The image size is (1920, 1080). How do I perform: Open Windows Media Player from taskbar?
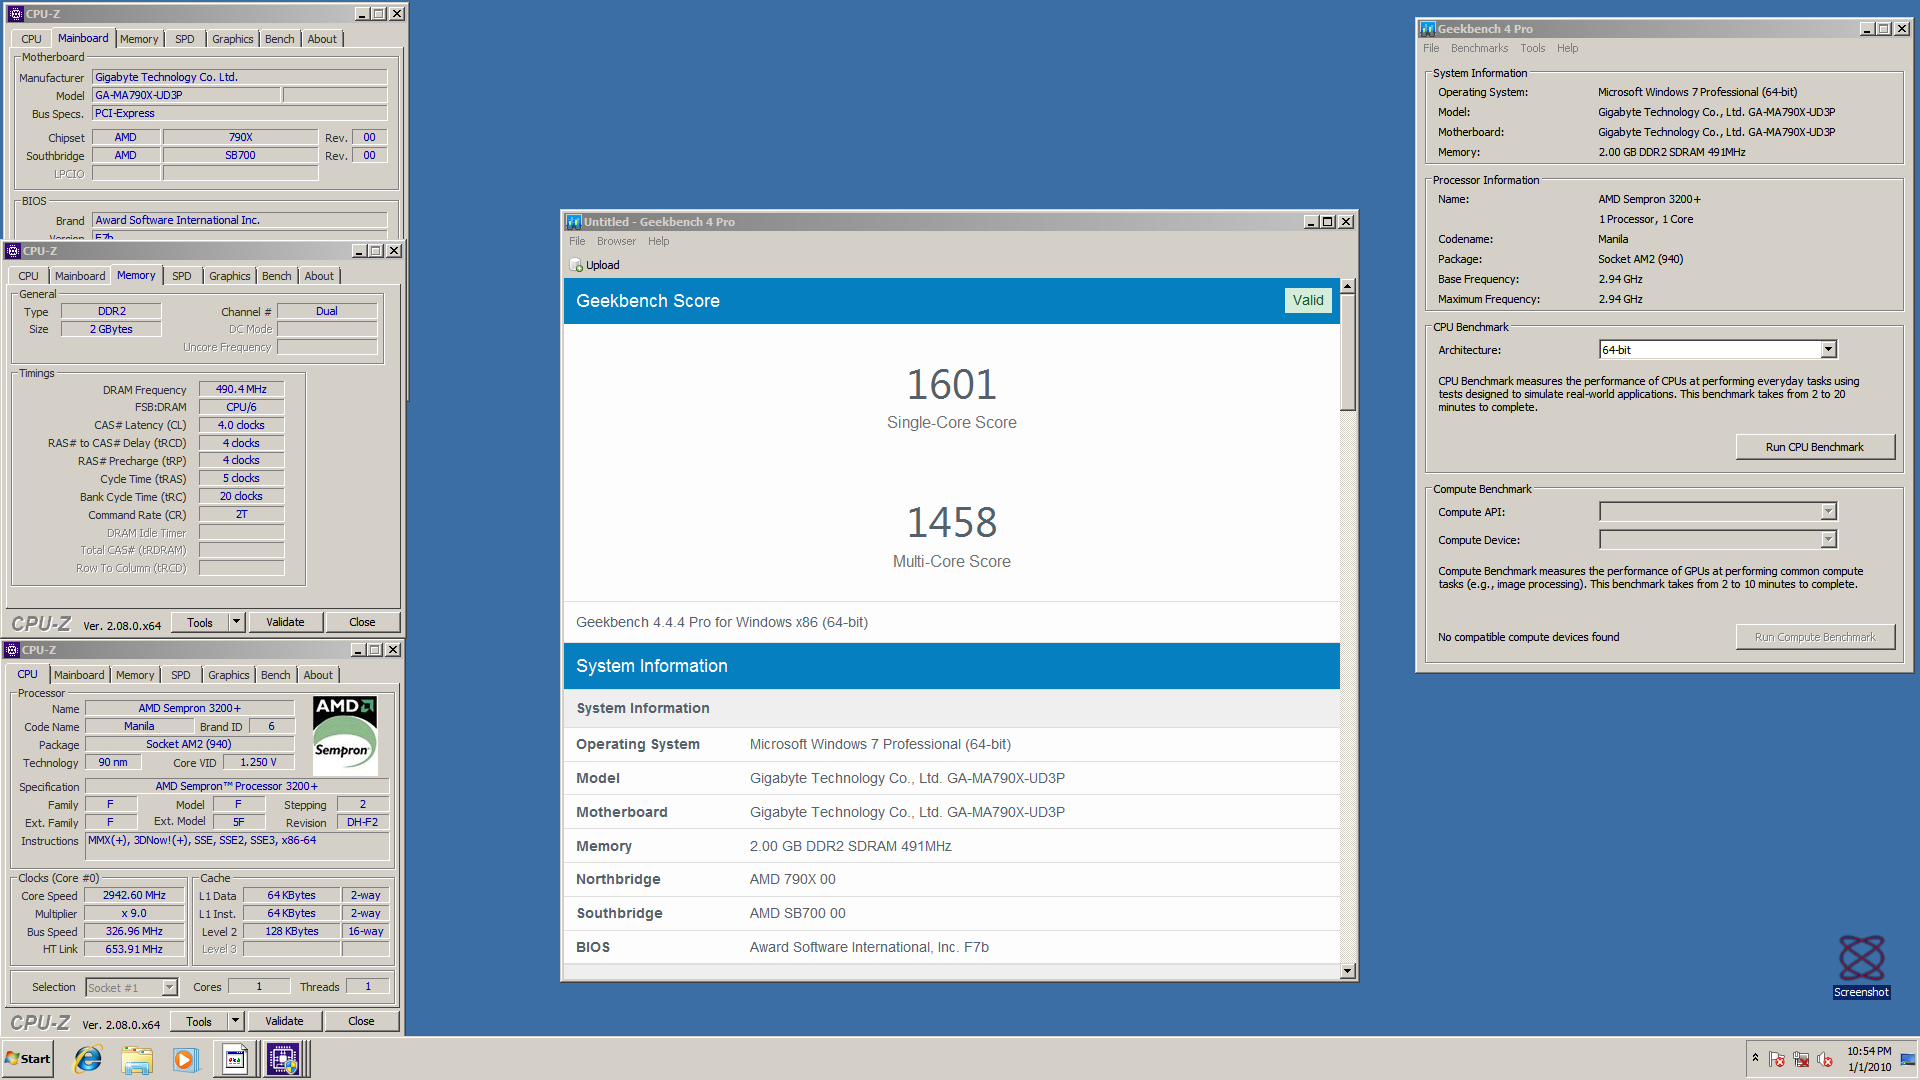(x=185, y=1059)
